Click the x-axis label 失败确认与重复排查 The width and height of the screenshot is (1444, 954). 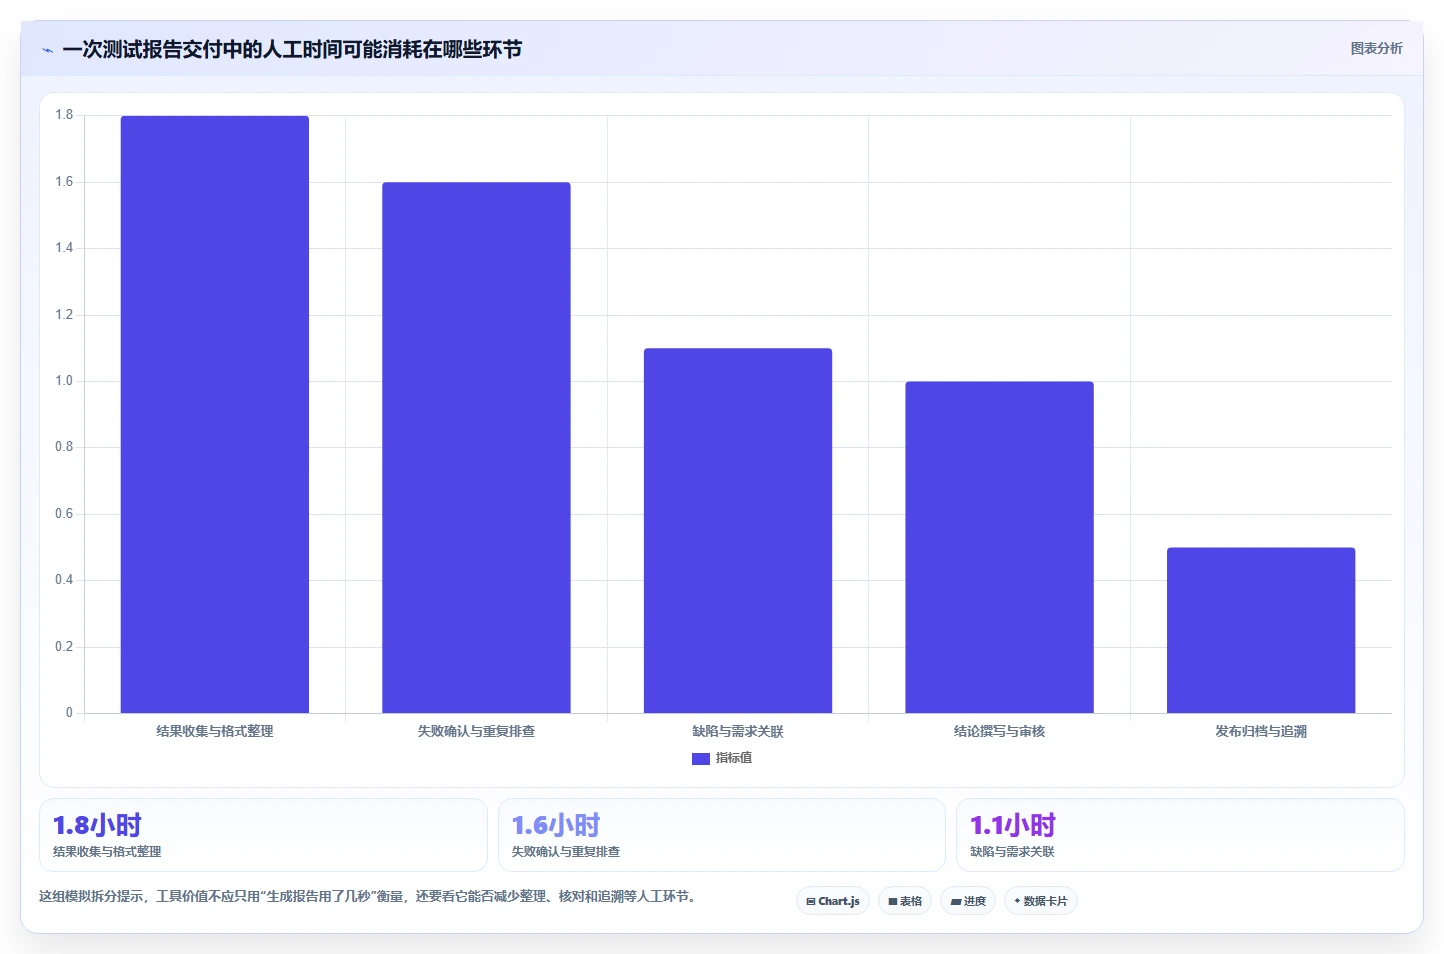click(x=476, y=731)
